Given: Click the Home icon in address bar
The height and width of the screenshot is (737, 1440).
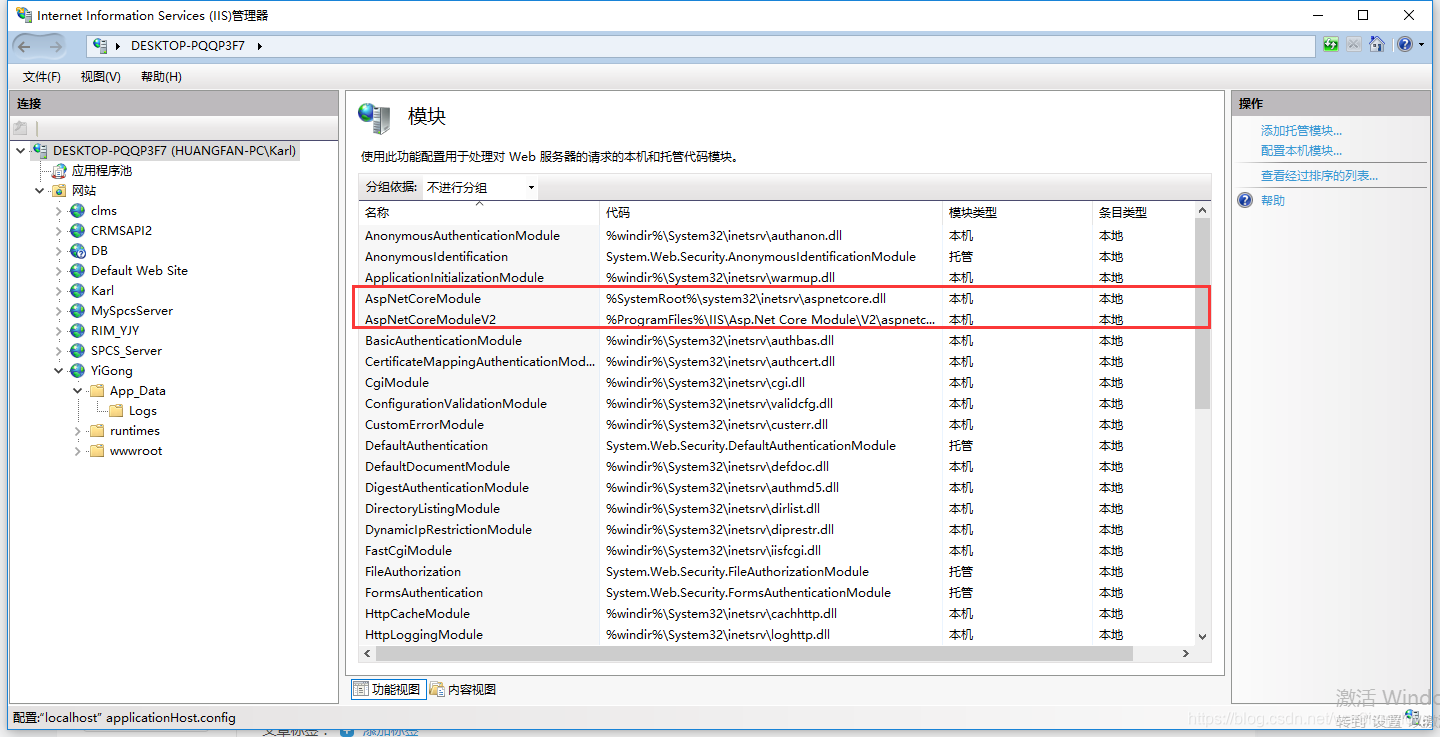Looking at the screenshot, I should (x=1377, y=45).
